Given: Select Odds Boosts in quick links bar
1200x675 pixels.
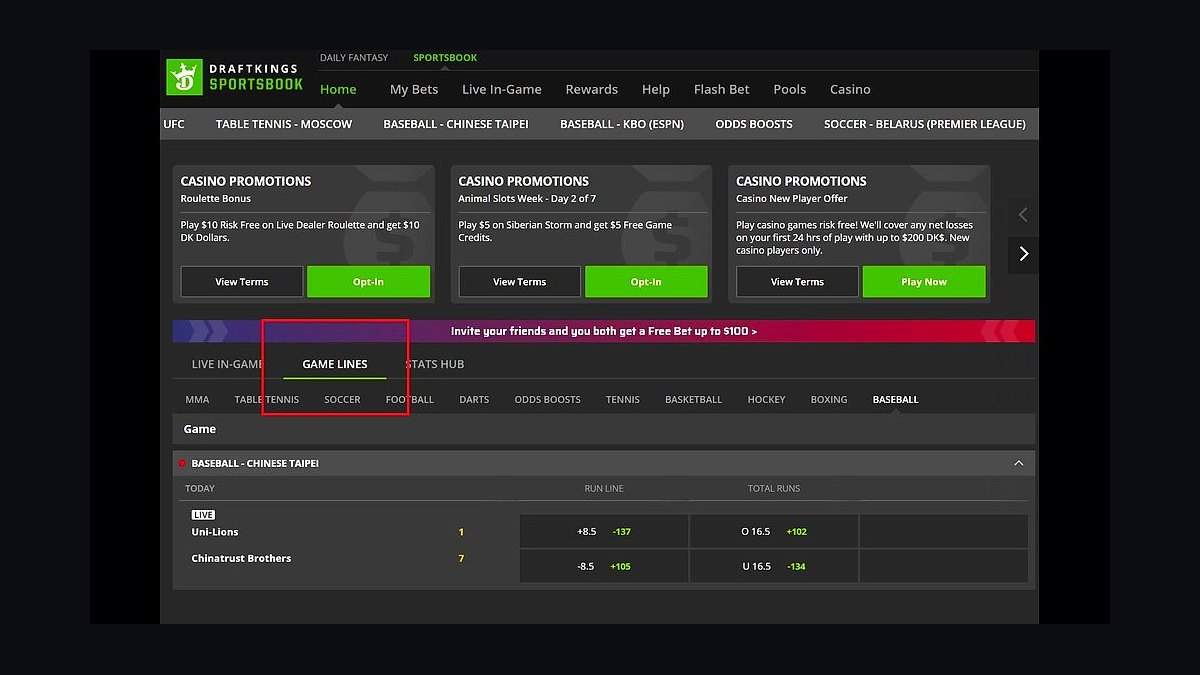Looking at the screenshot, I should [754, 124].
